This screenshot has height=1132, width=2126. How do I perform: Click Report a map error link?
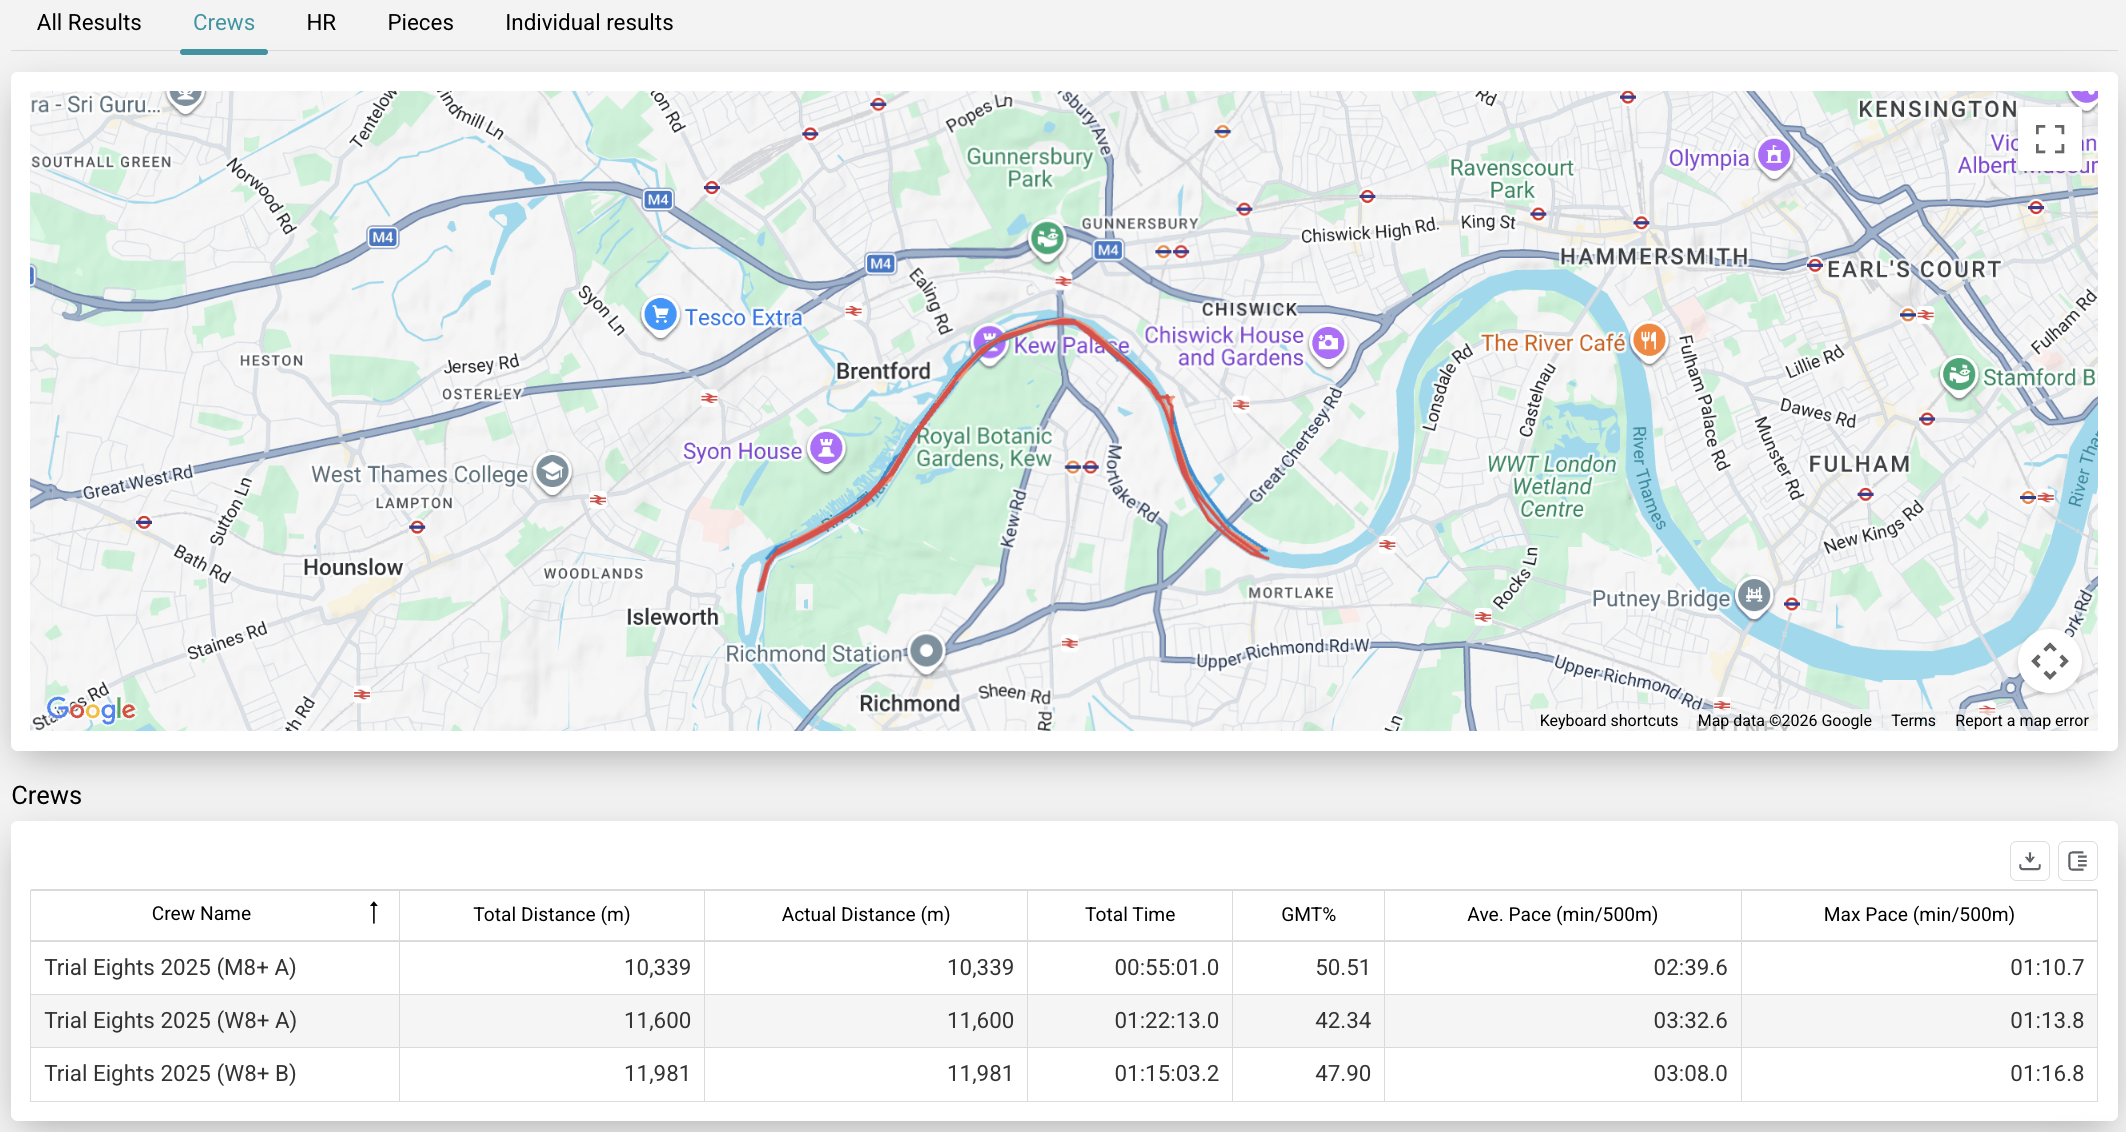pos(2021,720)
